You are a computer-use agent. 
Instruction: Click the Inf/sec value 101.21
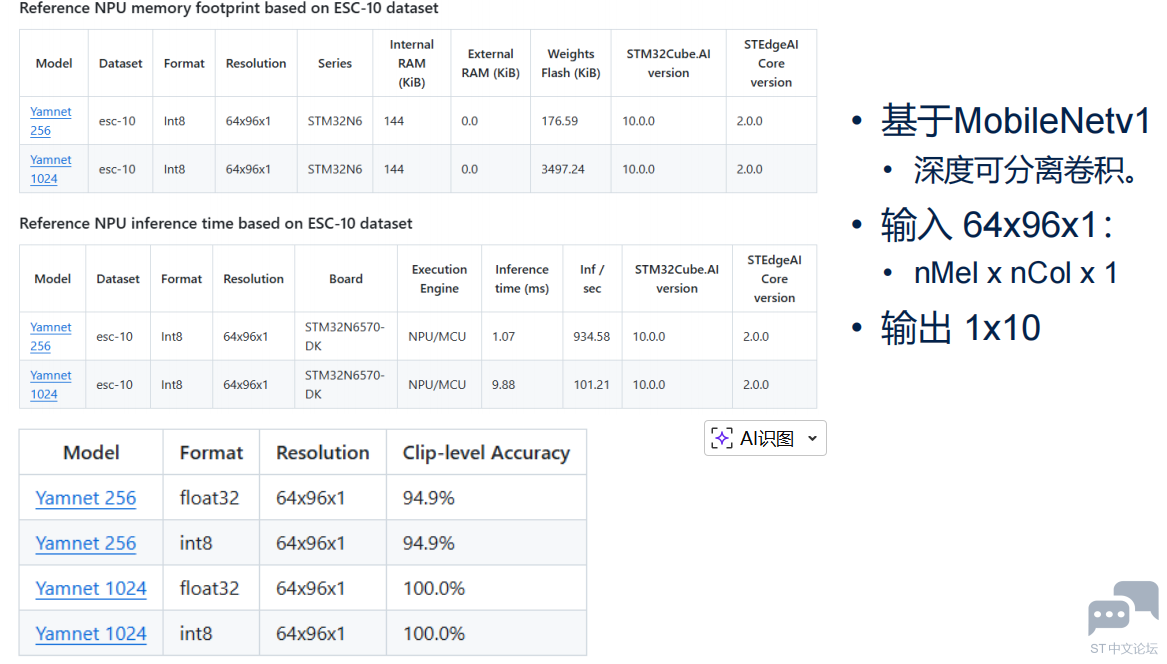click(x=592, y=385)
